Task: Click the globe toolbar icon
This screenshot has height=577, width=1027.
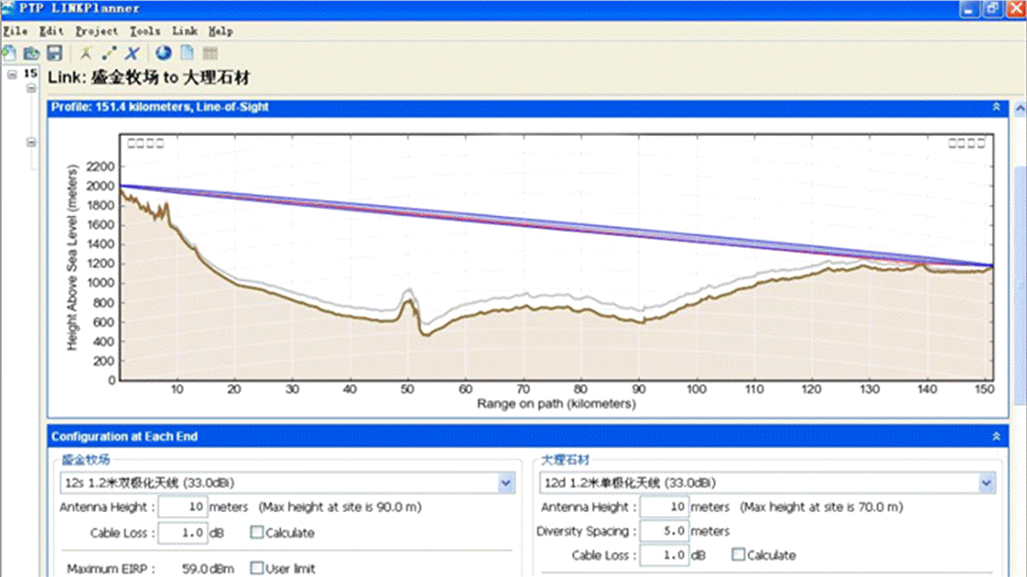Action: [164, 53]
